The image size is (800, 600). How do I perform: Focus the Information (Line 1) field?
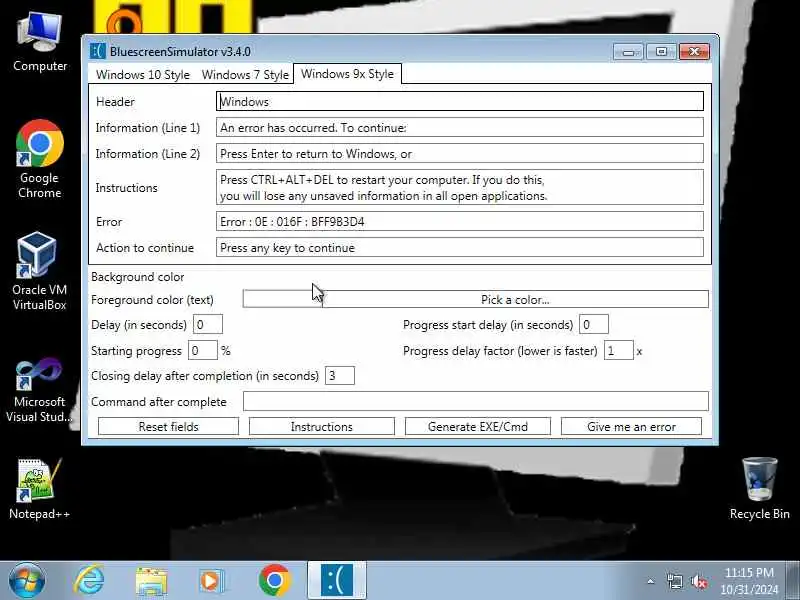(x=460, y=128)
